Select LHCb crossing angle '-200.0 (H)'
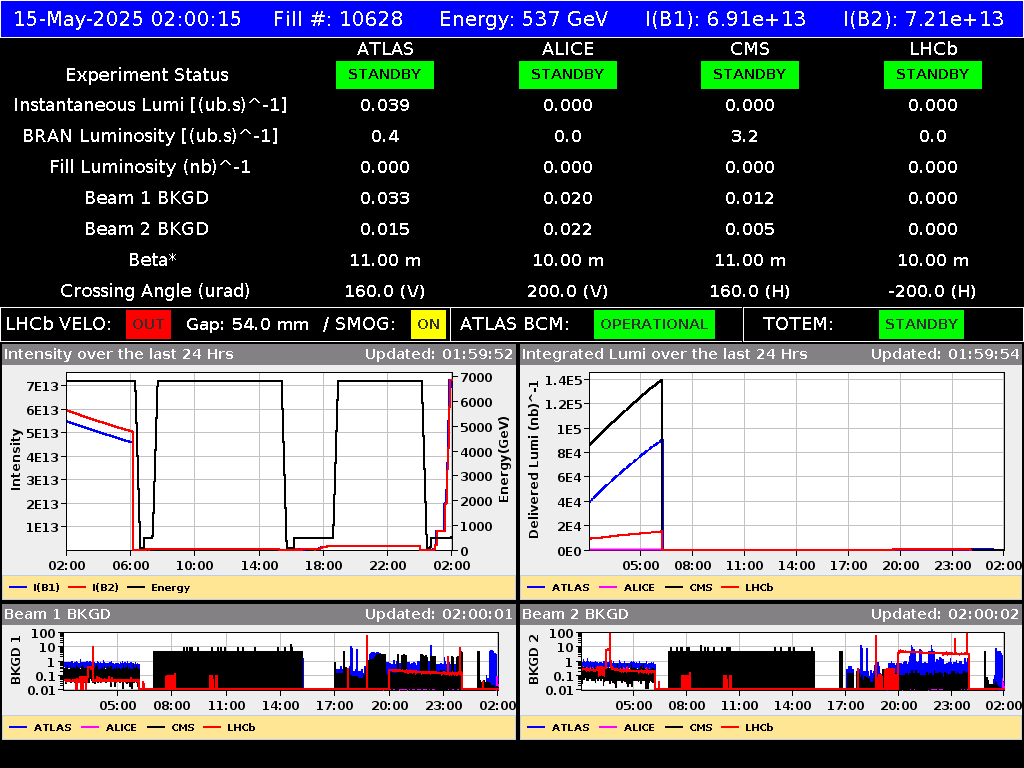This screenshot has height=768, width=1024. [933, 291]
